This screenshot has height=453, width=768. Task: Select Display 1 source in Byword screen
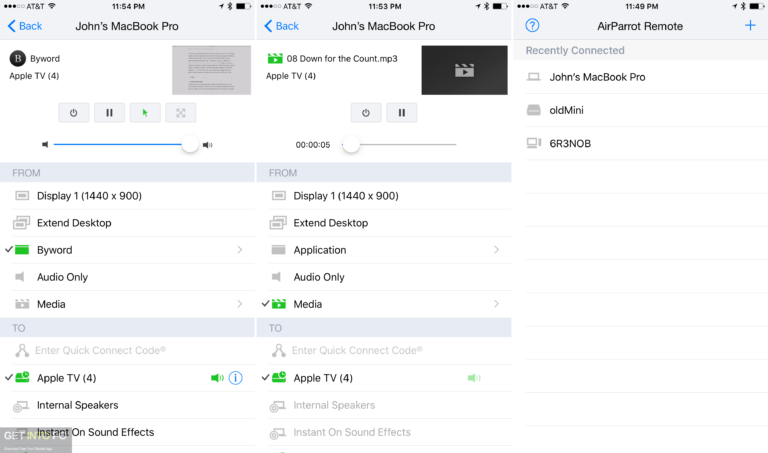click(127, 196)
